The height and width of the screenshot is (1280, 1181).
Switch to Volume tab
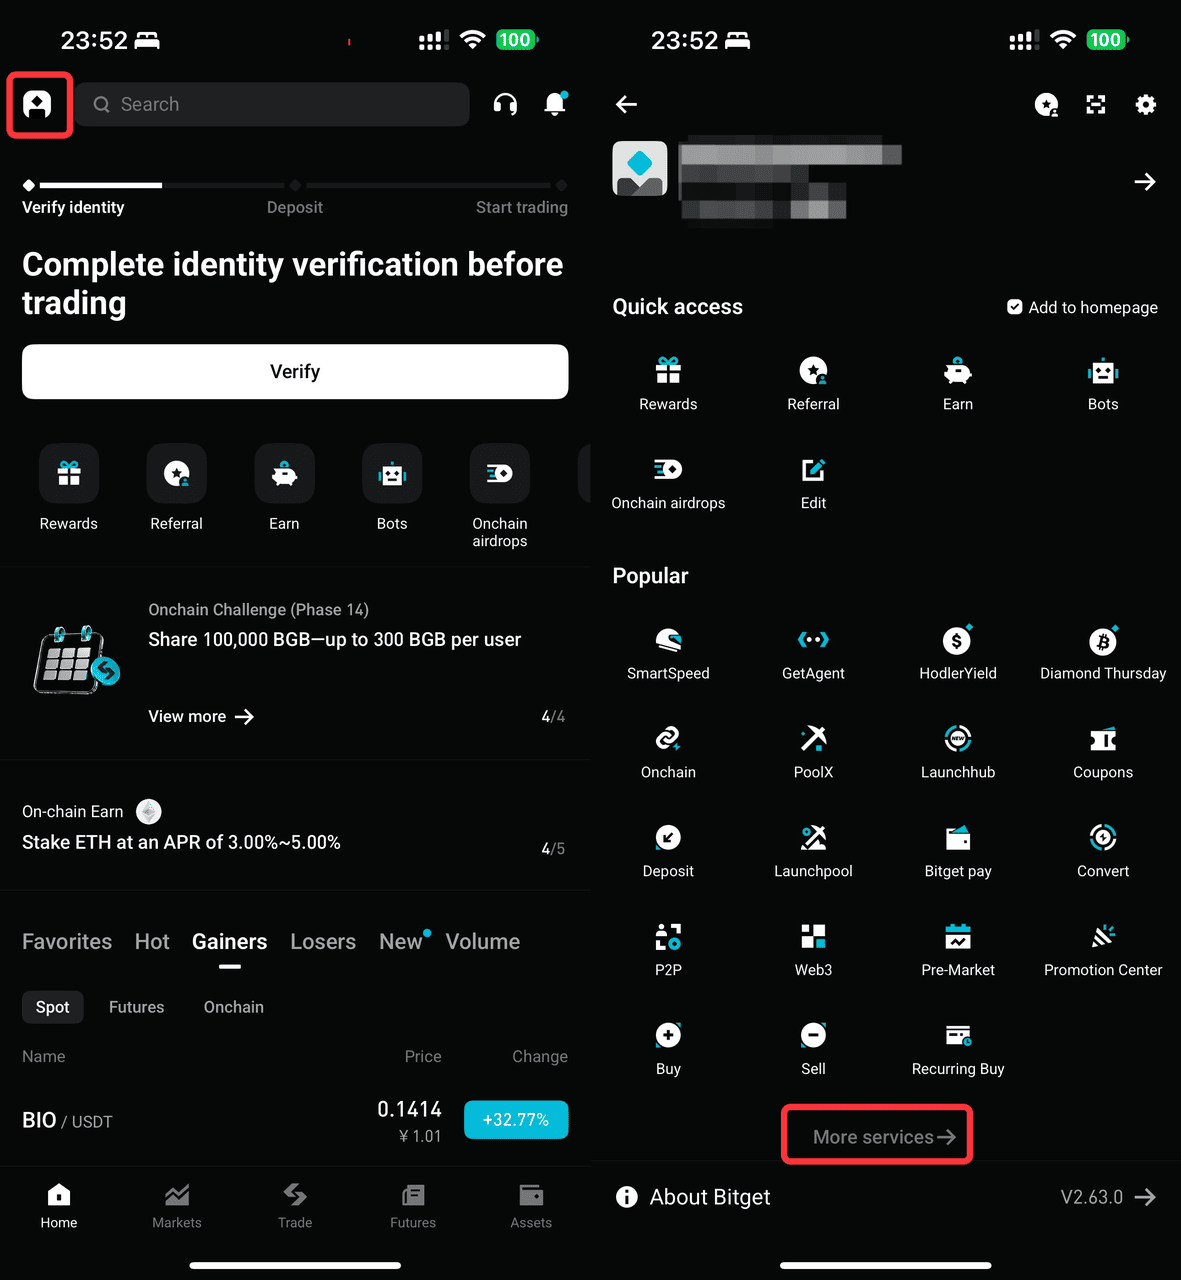[483, 941]
